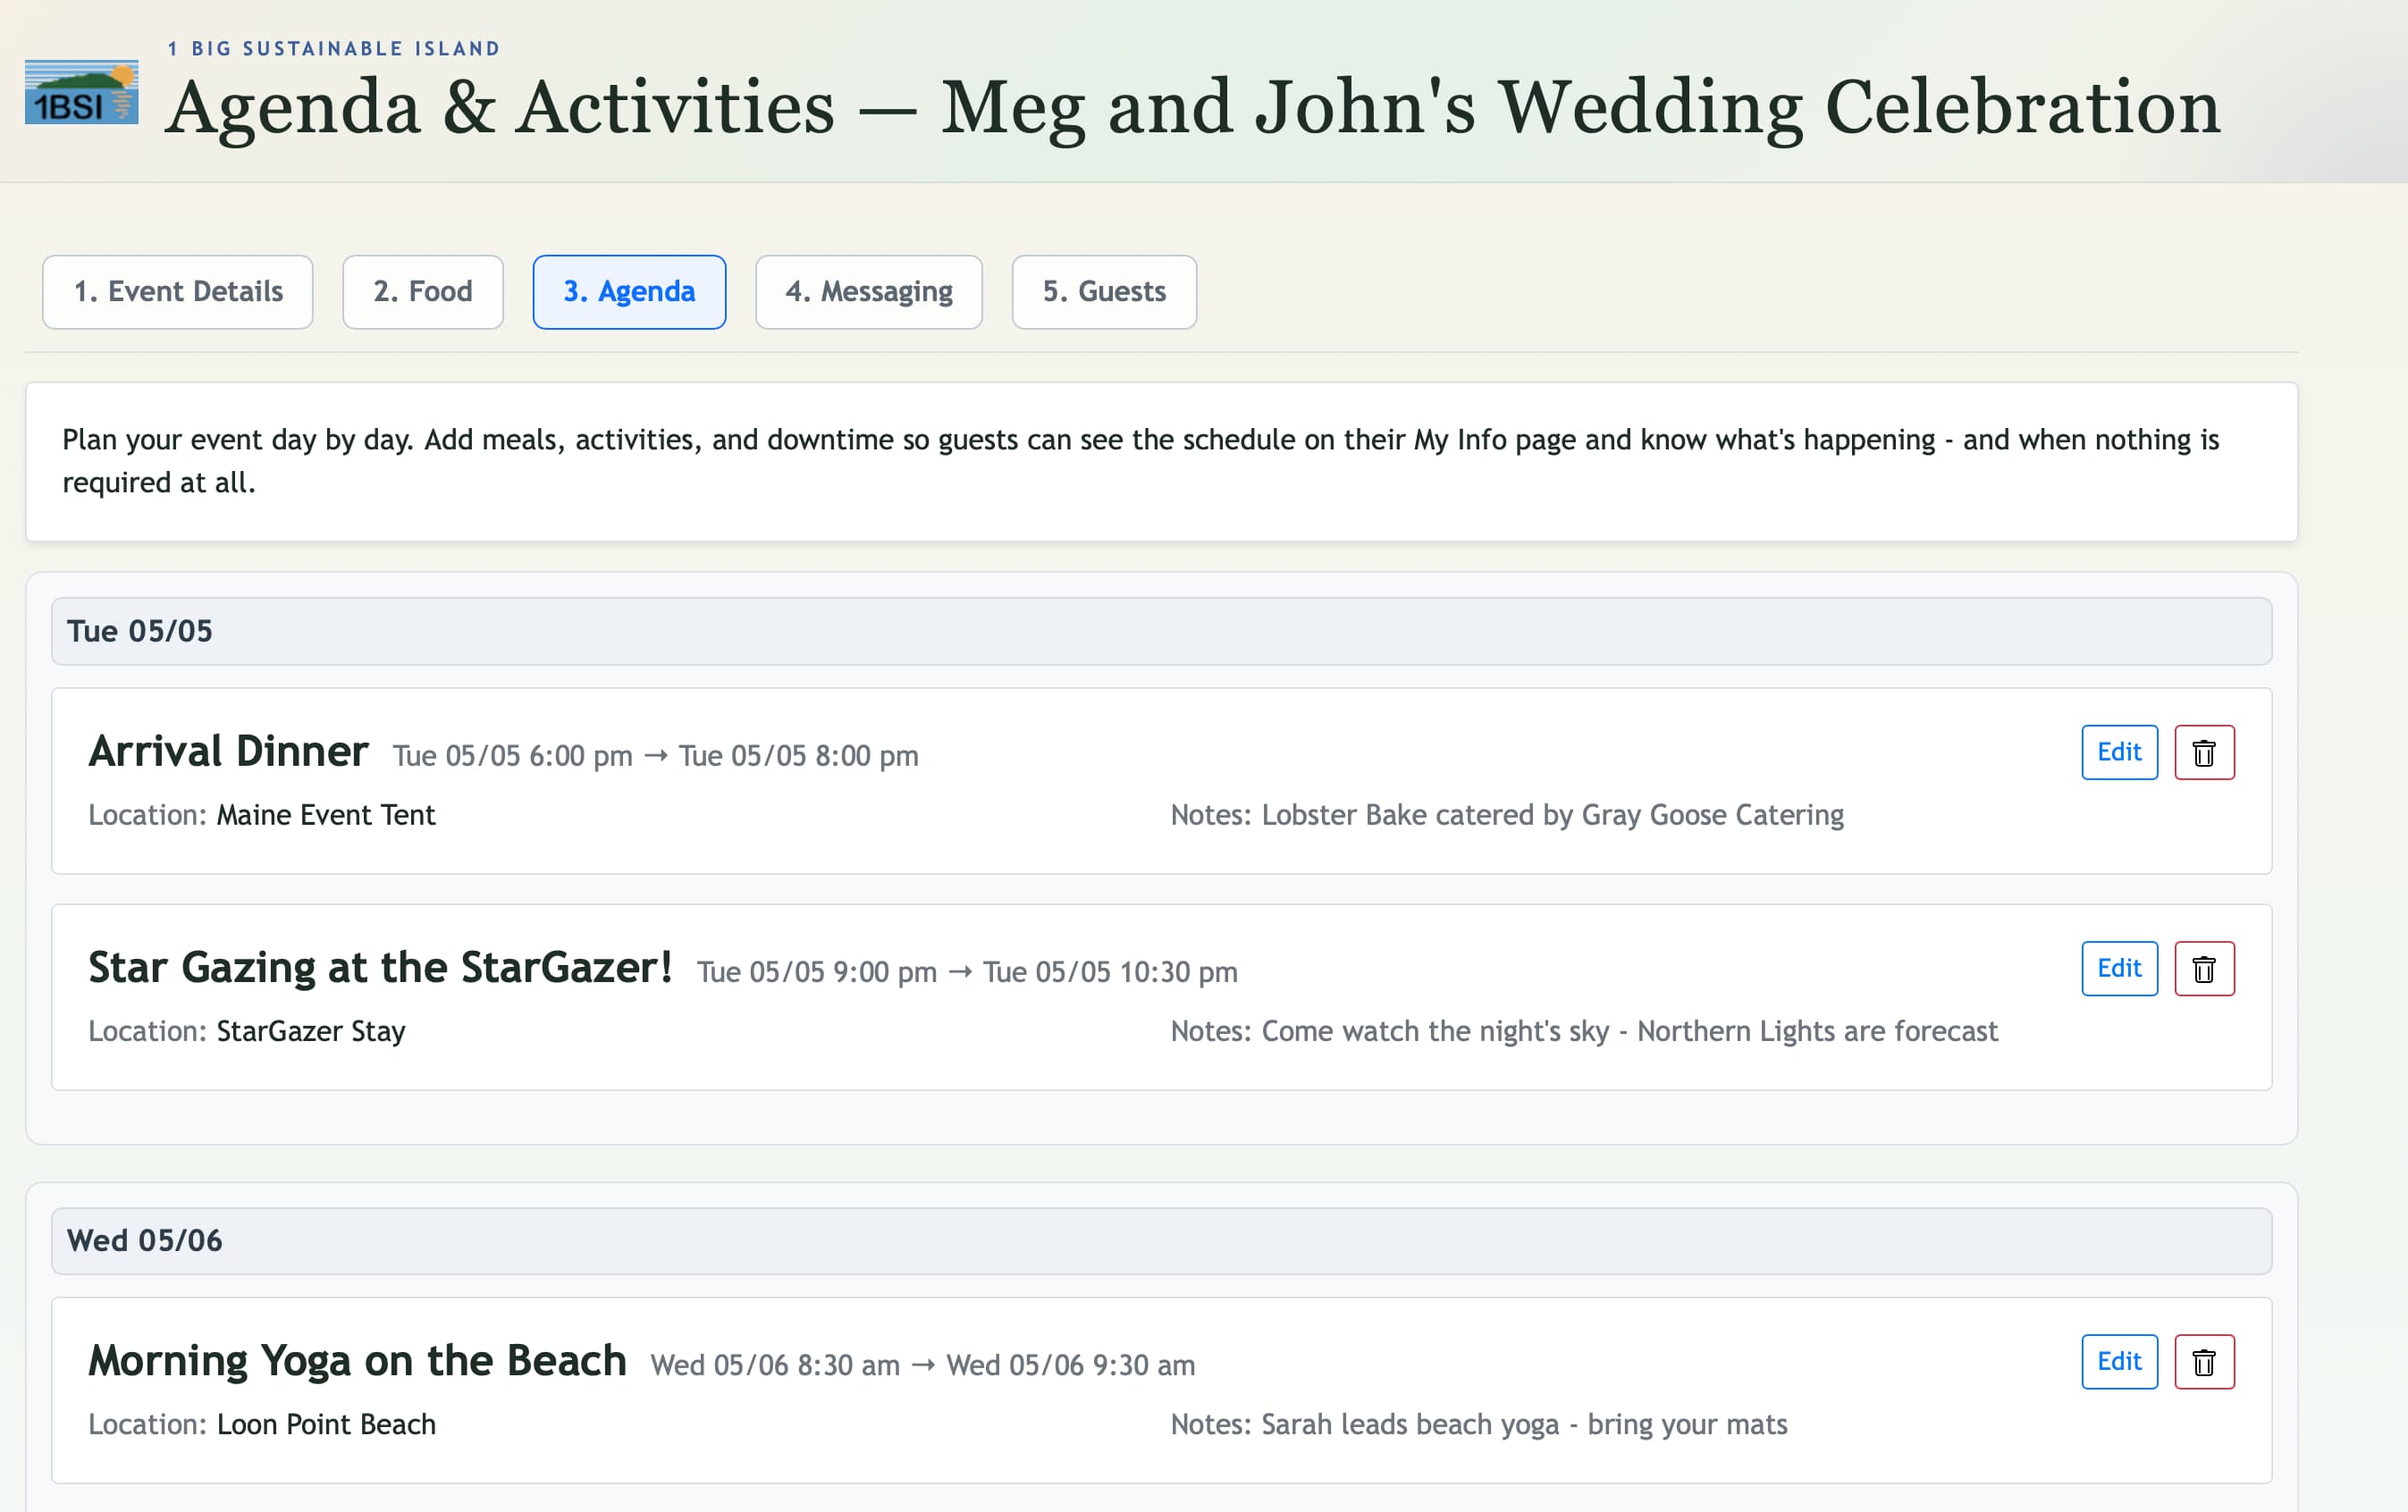Screen dimensions: 2408x1512
Task: Edit Morning Yoga on the Beach
Action: pyautogui.click(x=2119, y=1361)
